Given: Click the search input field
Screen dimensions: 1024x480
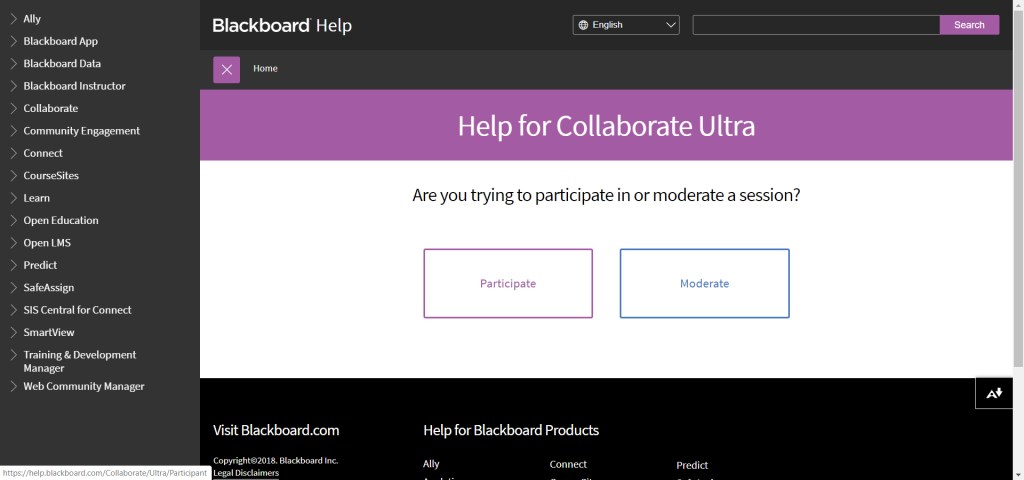Looking at the screenshot, I should click(815, 25).
